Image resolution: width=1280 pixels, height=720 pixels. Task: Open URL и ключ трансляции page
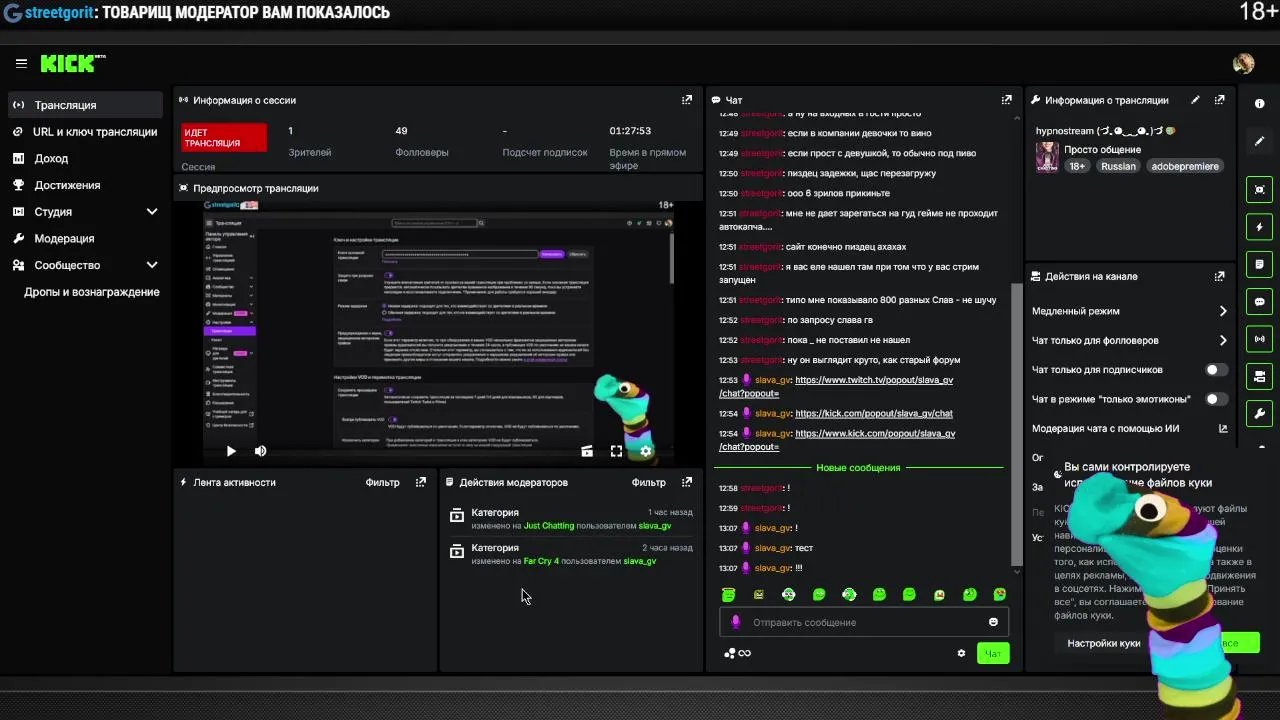coord(85,132)
